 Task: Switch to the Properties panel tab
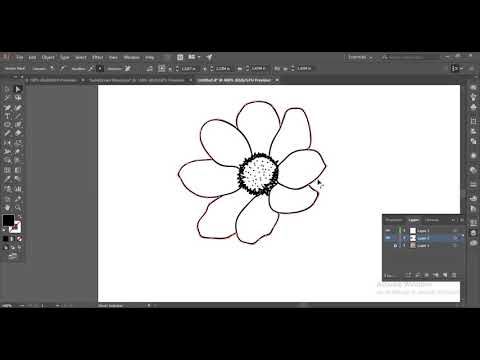click(x=394, y=220)
